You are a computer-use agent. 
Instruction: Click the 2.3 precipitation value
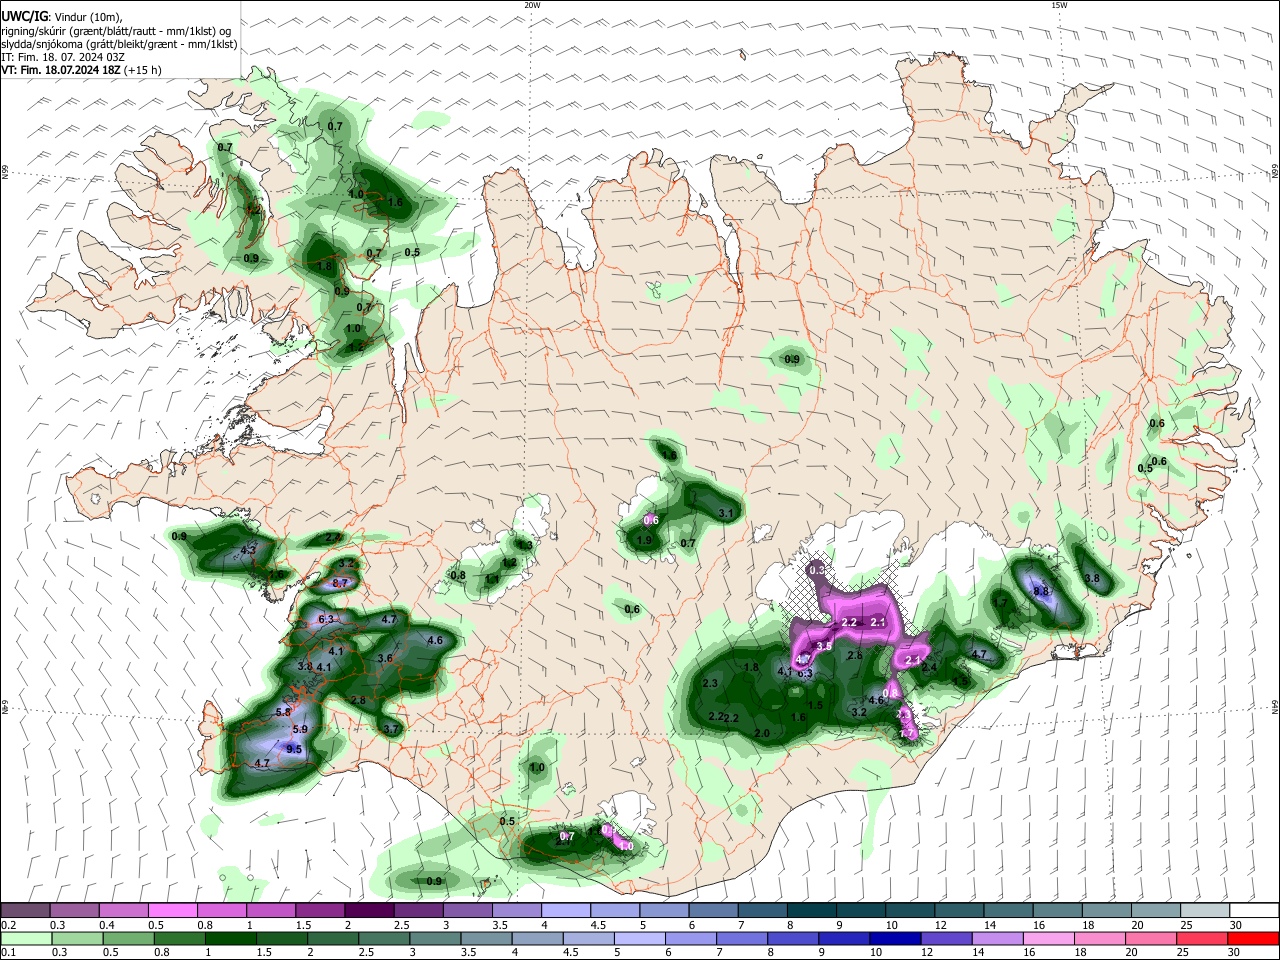coord(711,683)
